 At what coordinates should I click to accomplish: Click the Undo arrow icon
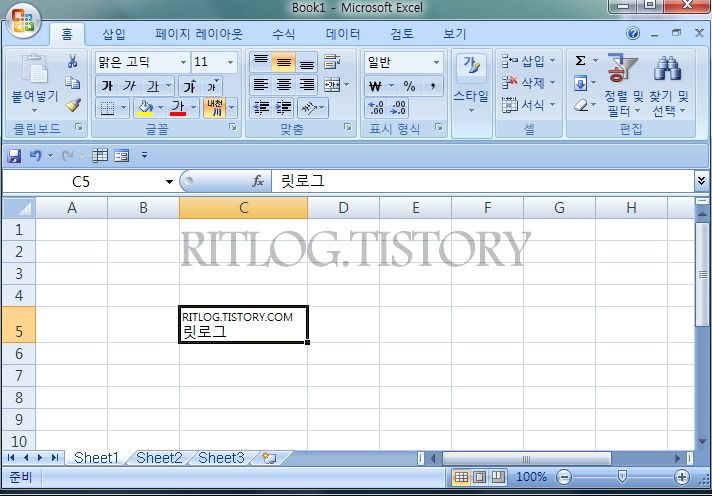(35, 156)
